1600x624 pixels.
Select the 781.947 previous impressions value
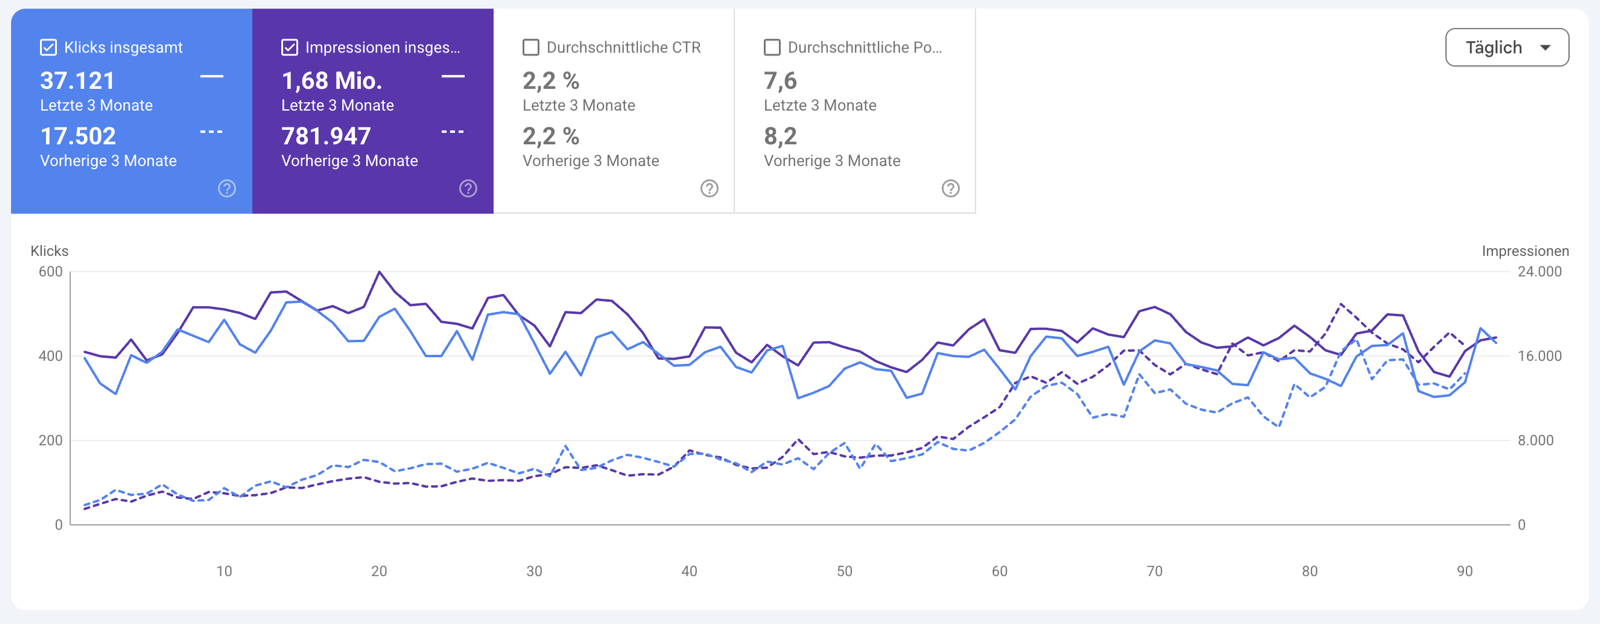(x=326, y=136)
